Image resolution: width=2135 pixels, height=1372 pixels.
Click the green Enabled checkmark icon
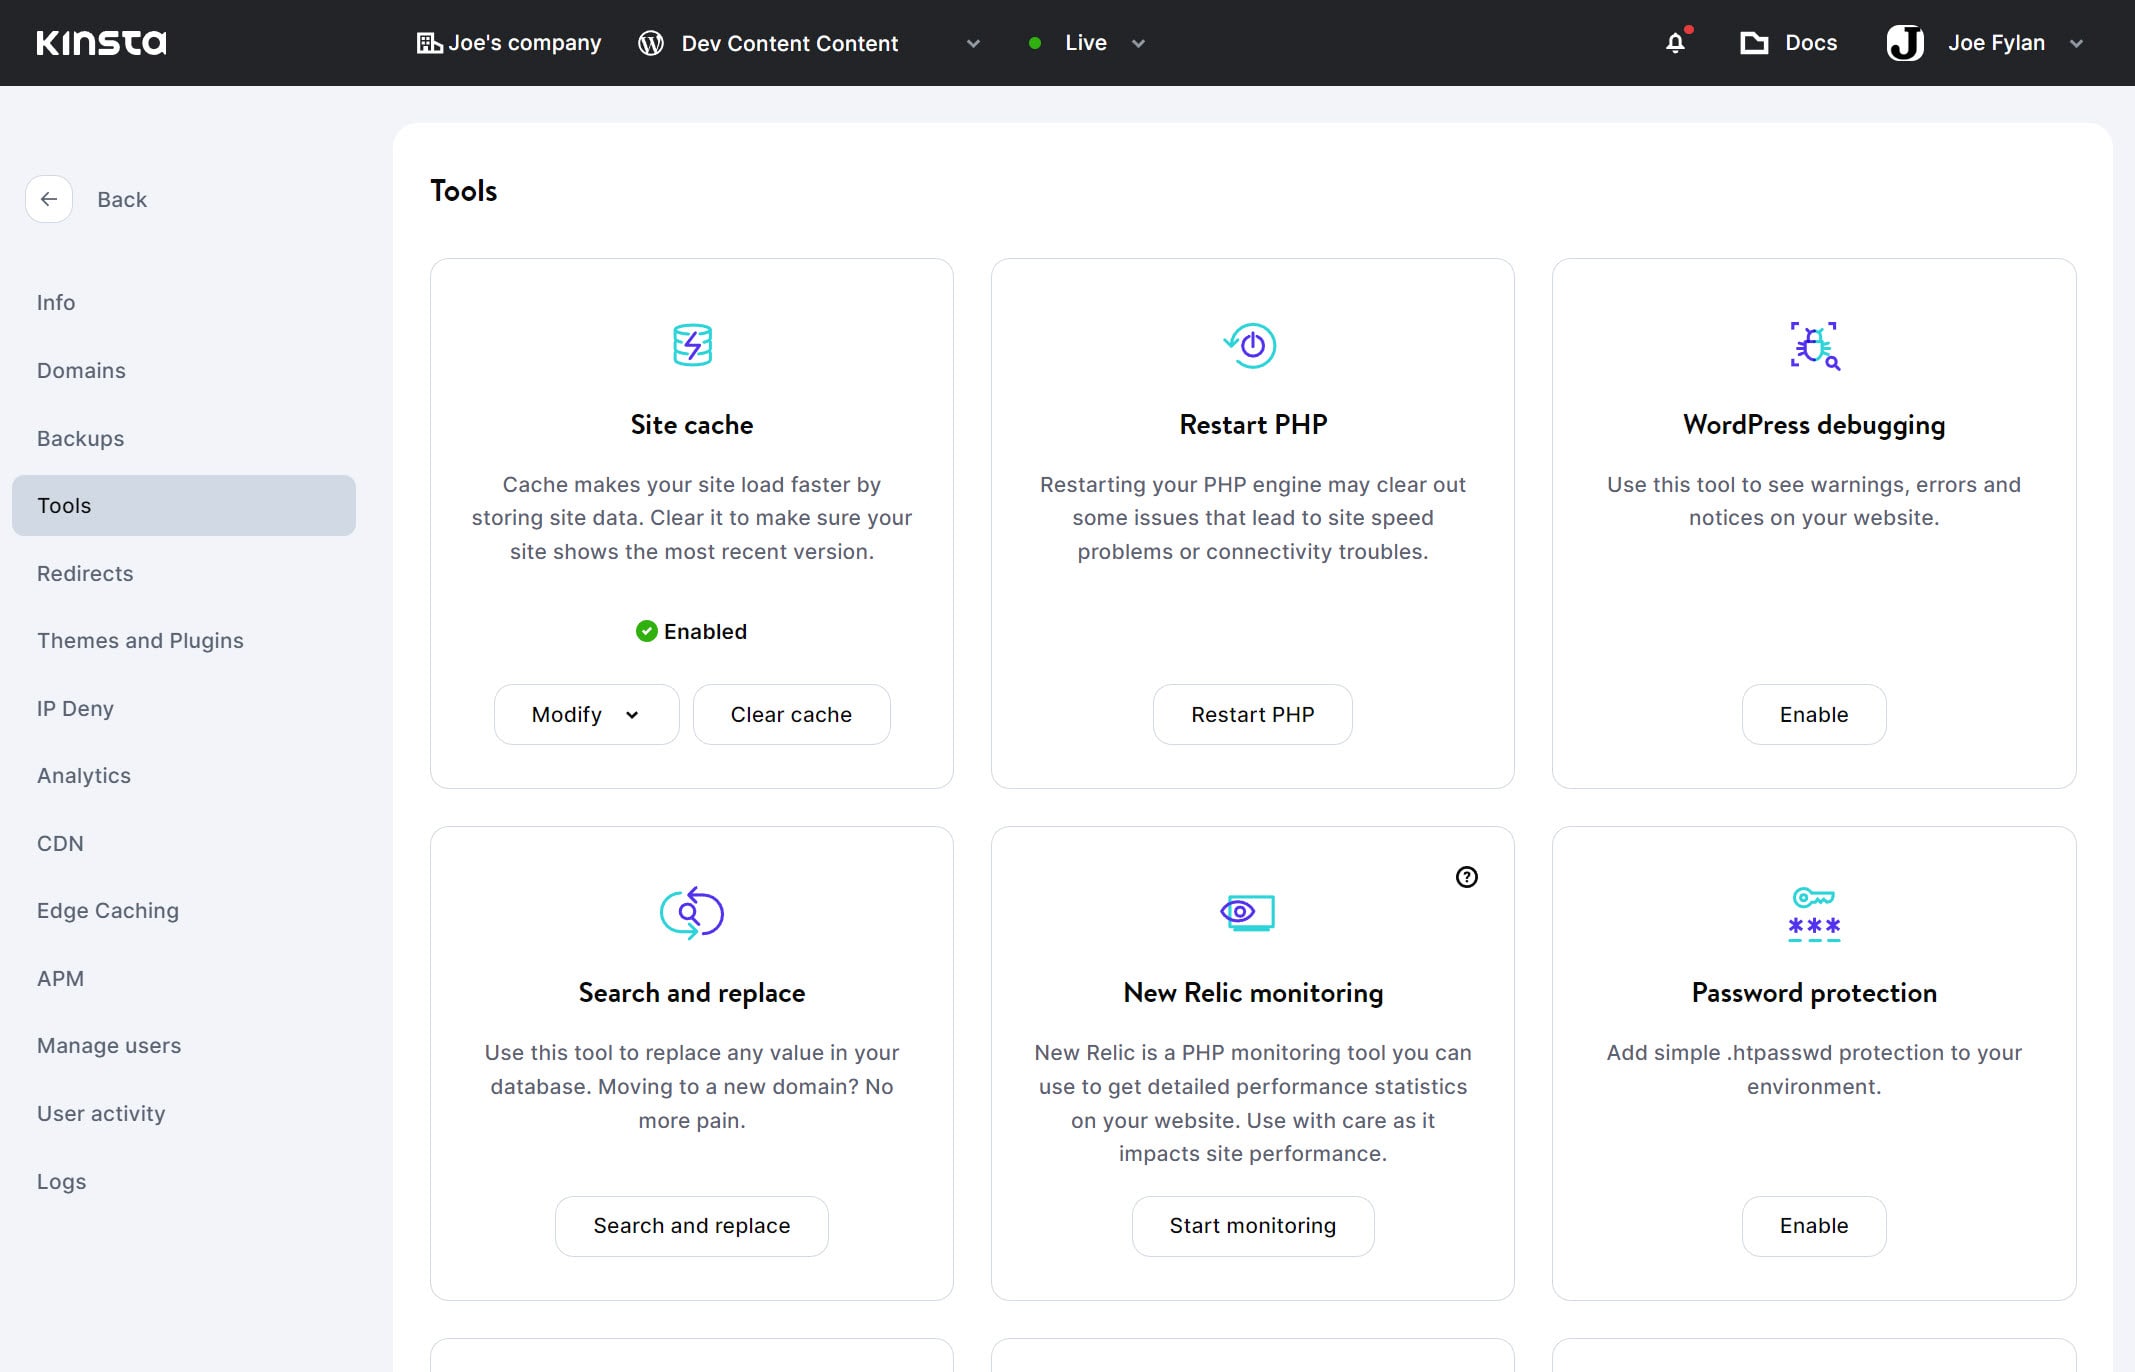click(647, 631)
